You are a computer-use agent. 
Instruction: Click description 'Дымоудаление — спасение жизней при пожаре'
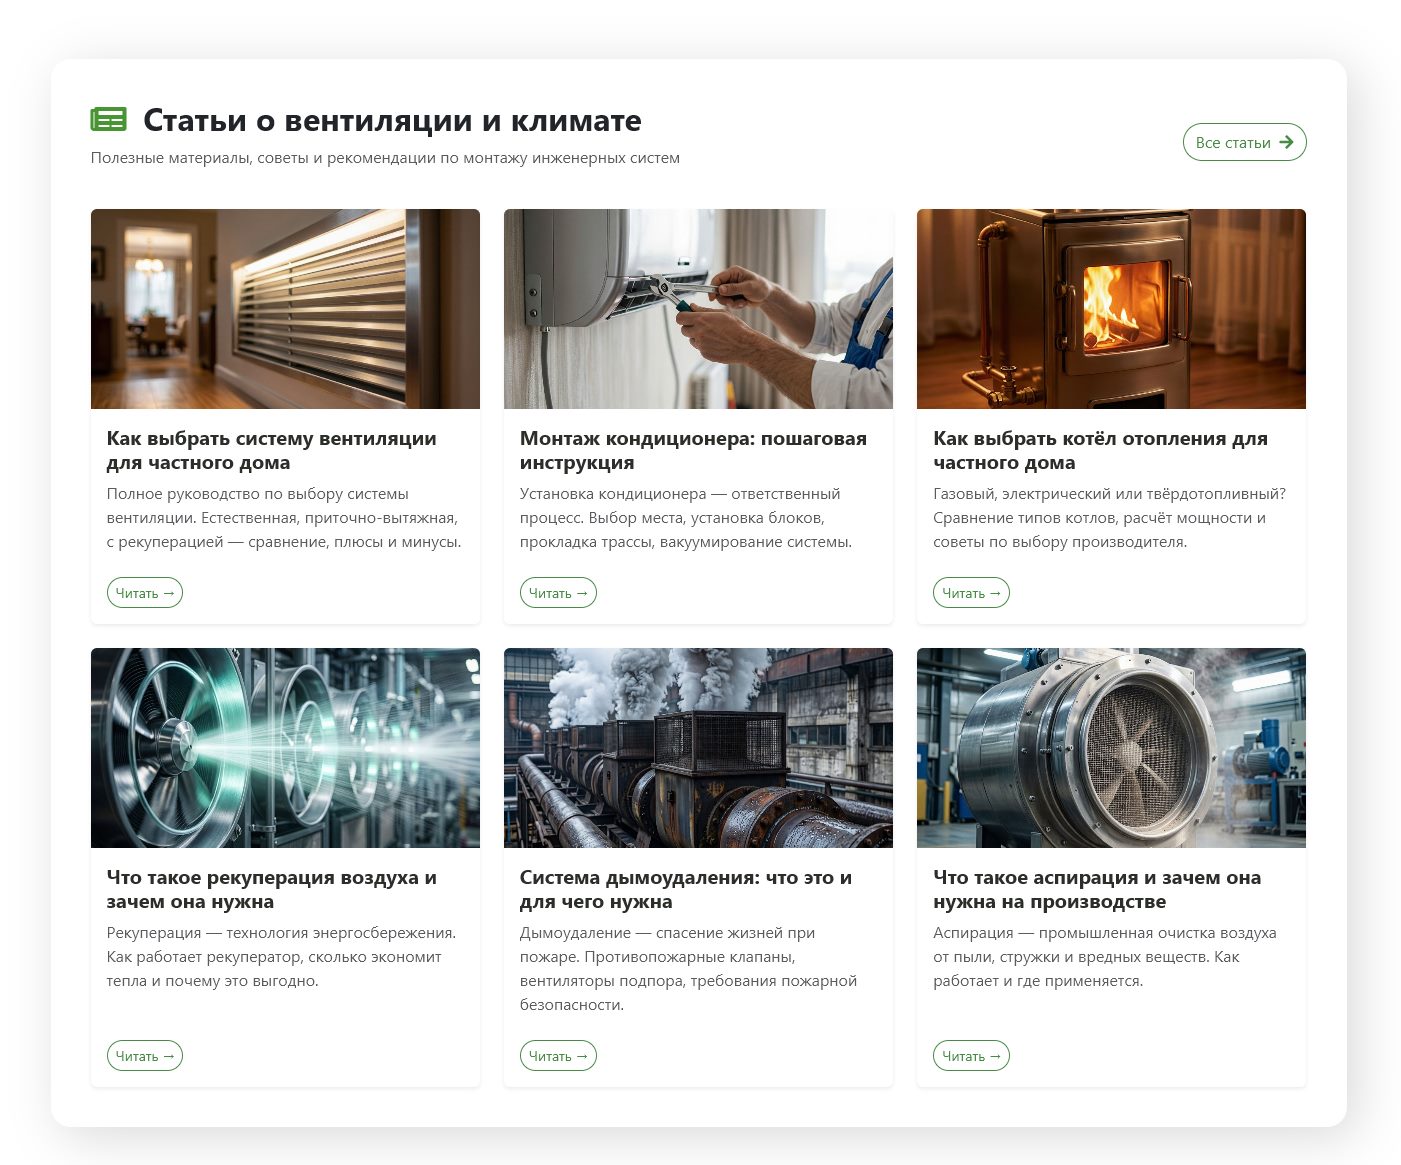688,969
